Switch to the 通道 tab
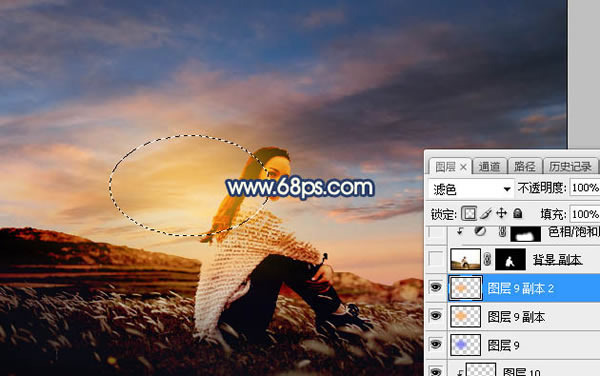This screenshot has height=376, width=600. point(489,166)
